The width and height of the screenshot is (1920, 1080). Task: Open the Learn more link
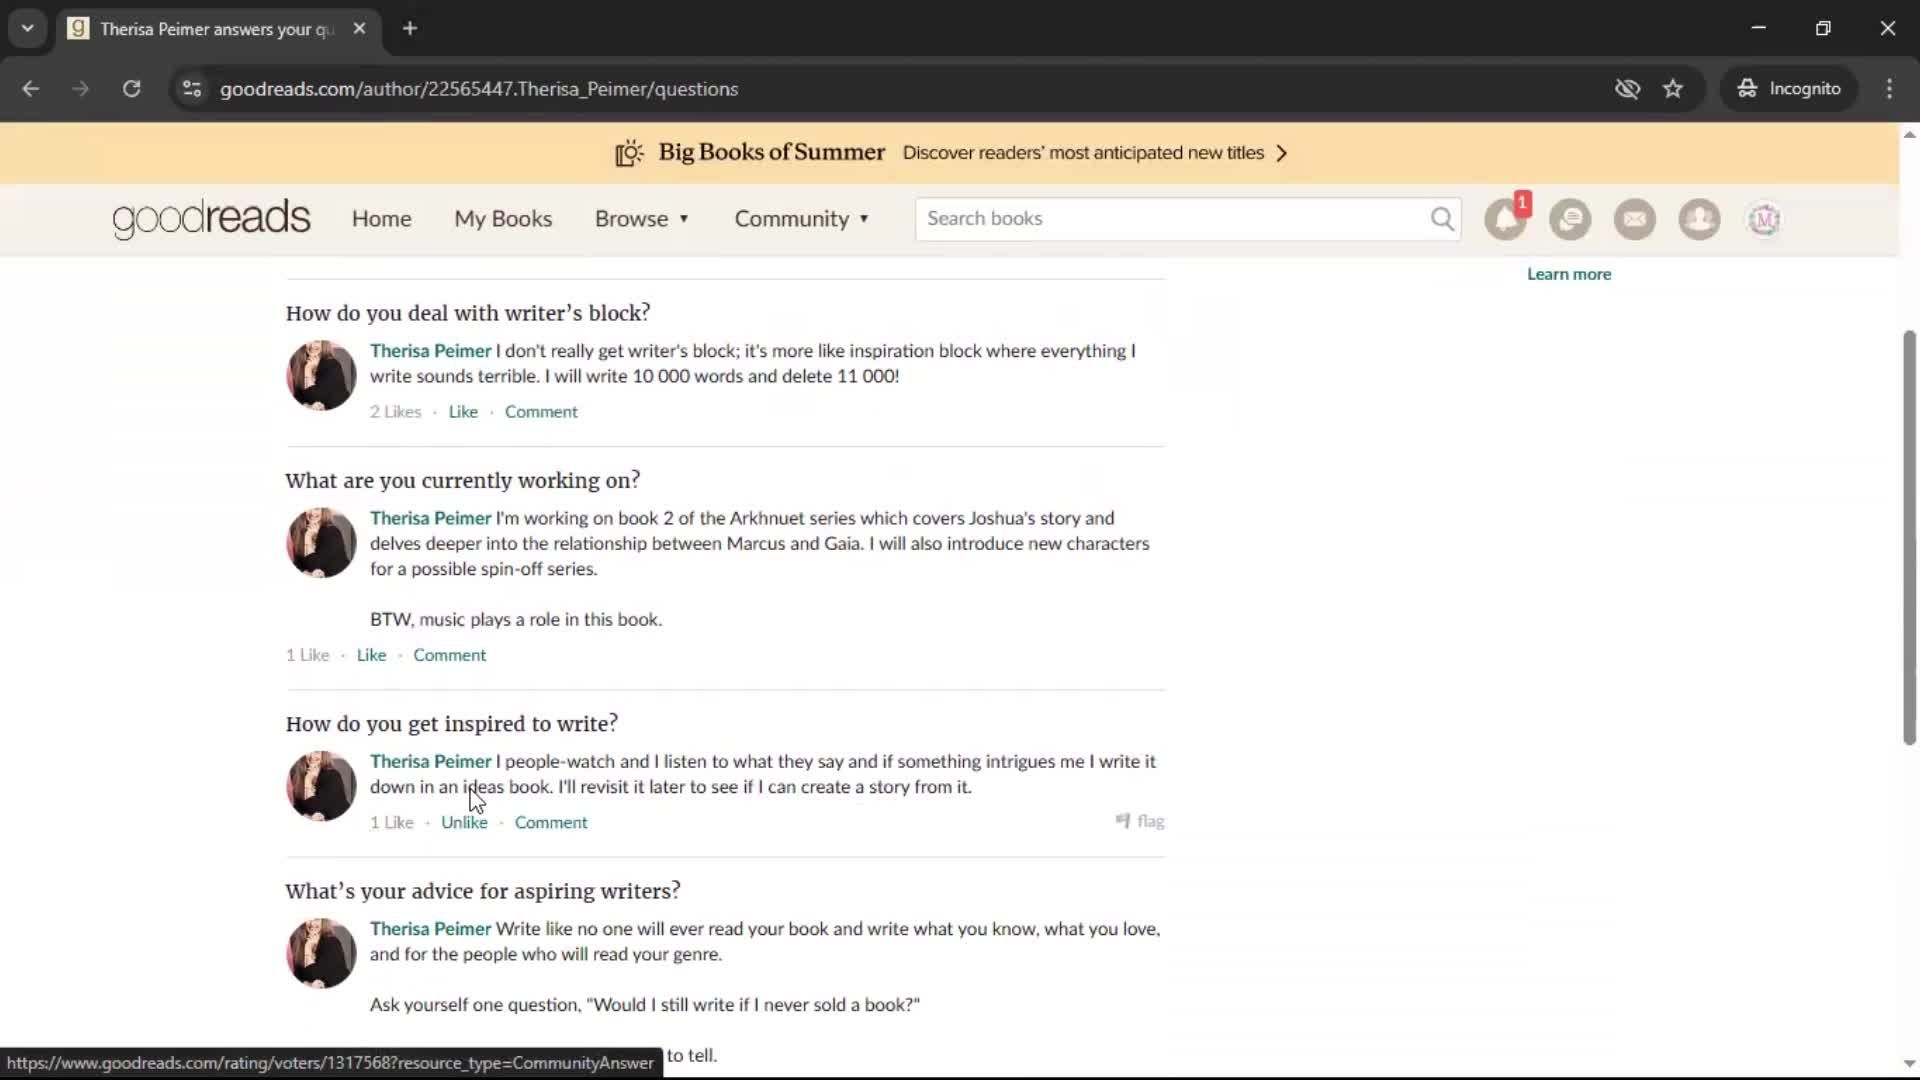pyautogui.click(x=1569, y=274)
